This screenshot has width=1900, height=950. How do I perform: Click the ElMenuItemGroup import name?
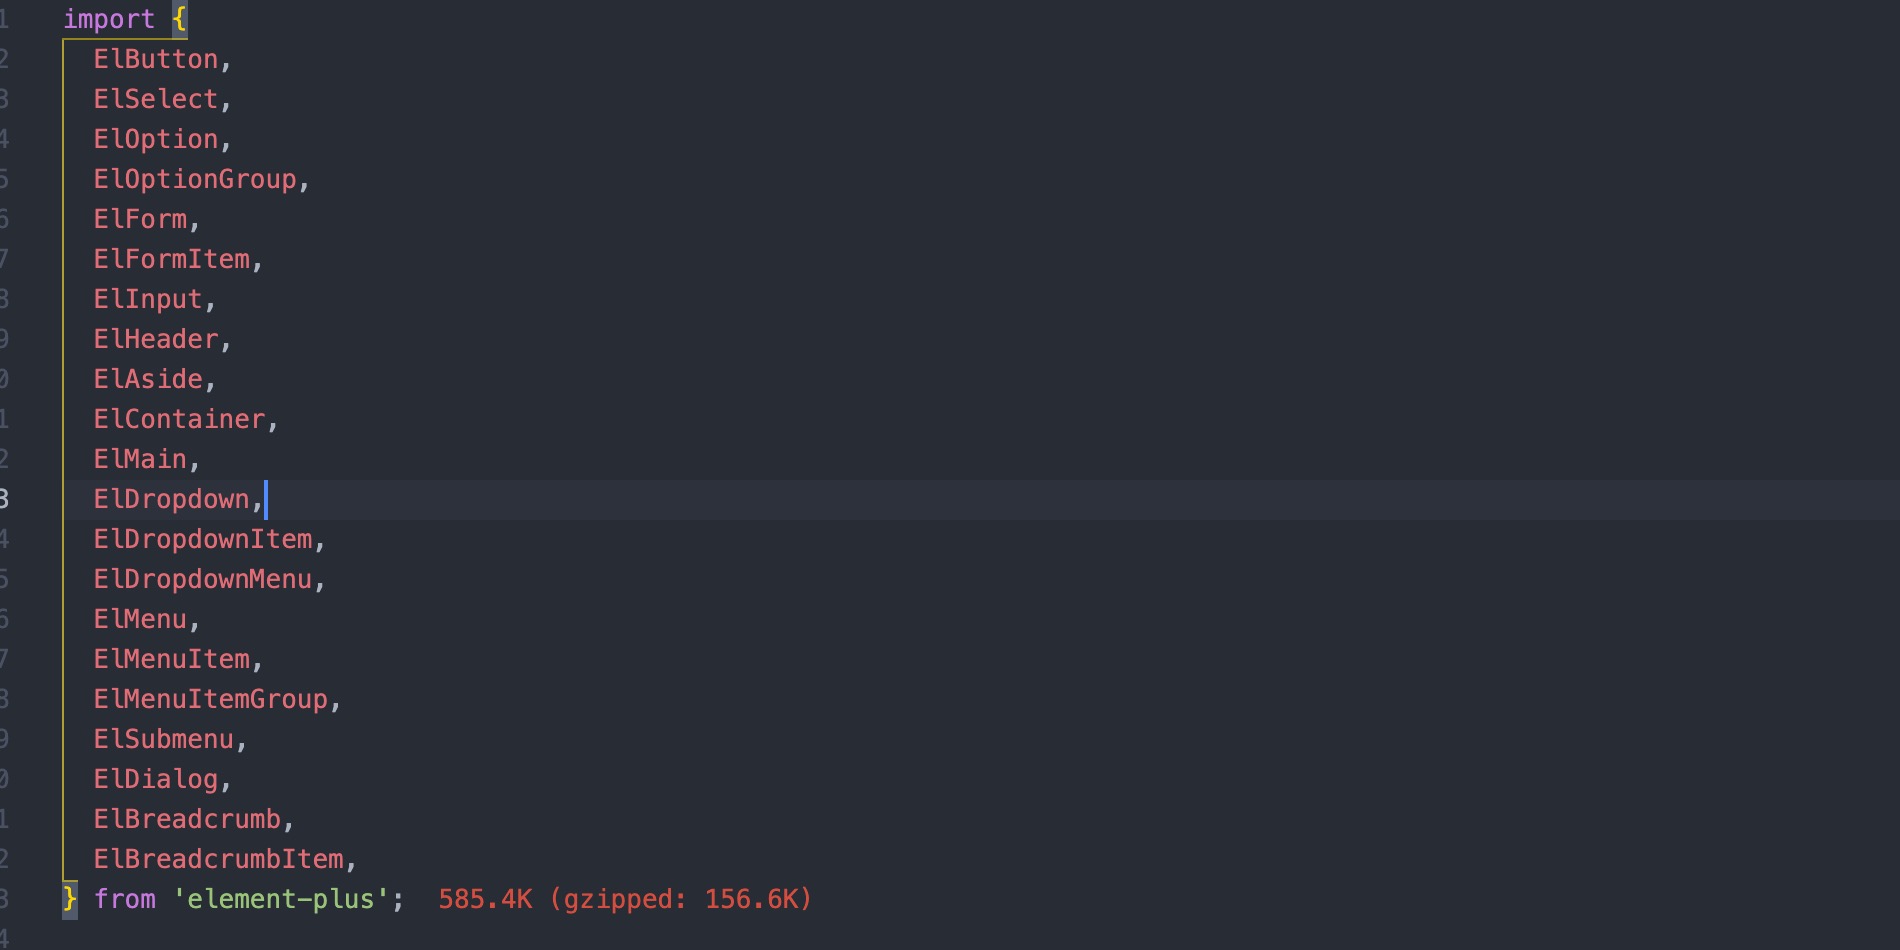211,699
